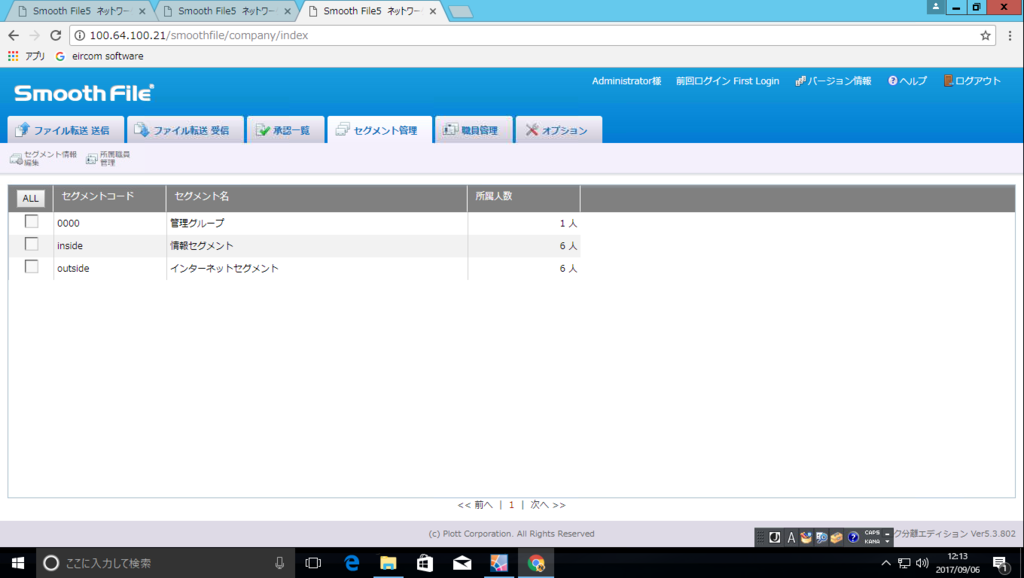Open Mail app from taskbar

tap(462, 563)
